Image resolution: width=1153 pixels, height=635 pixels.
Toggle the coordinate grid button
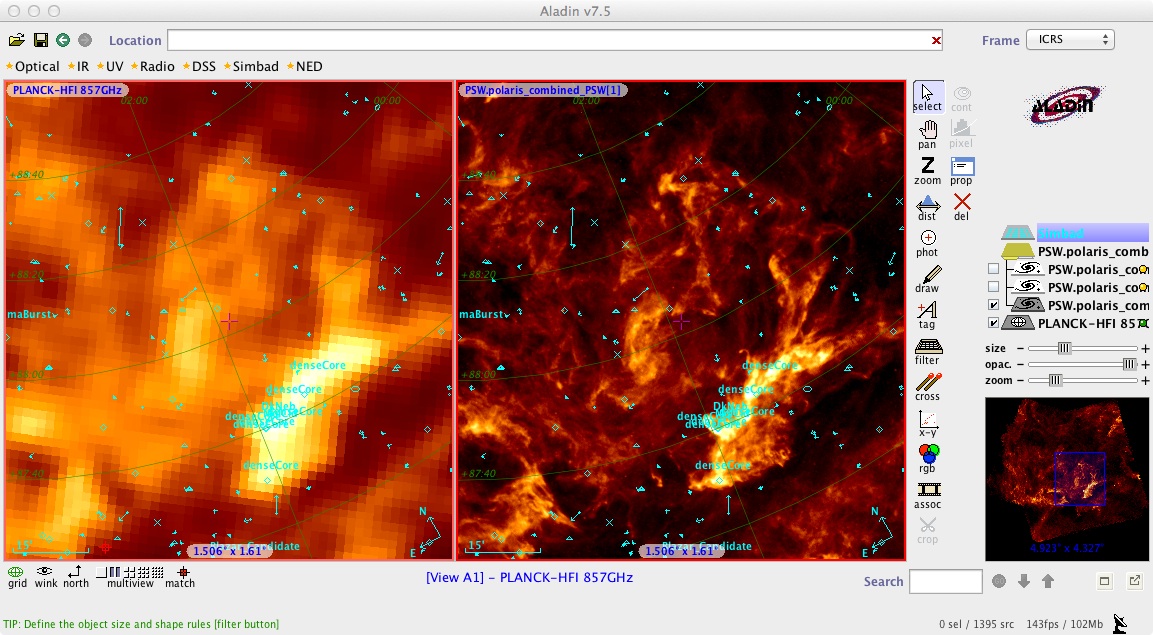pos(17,575)
